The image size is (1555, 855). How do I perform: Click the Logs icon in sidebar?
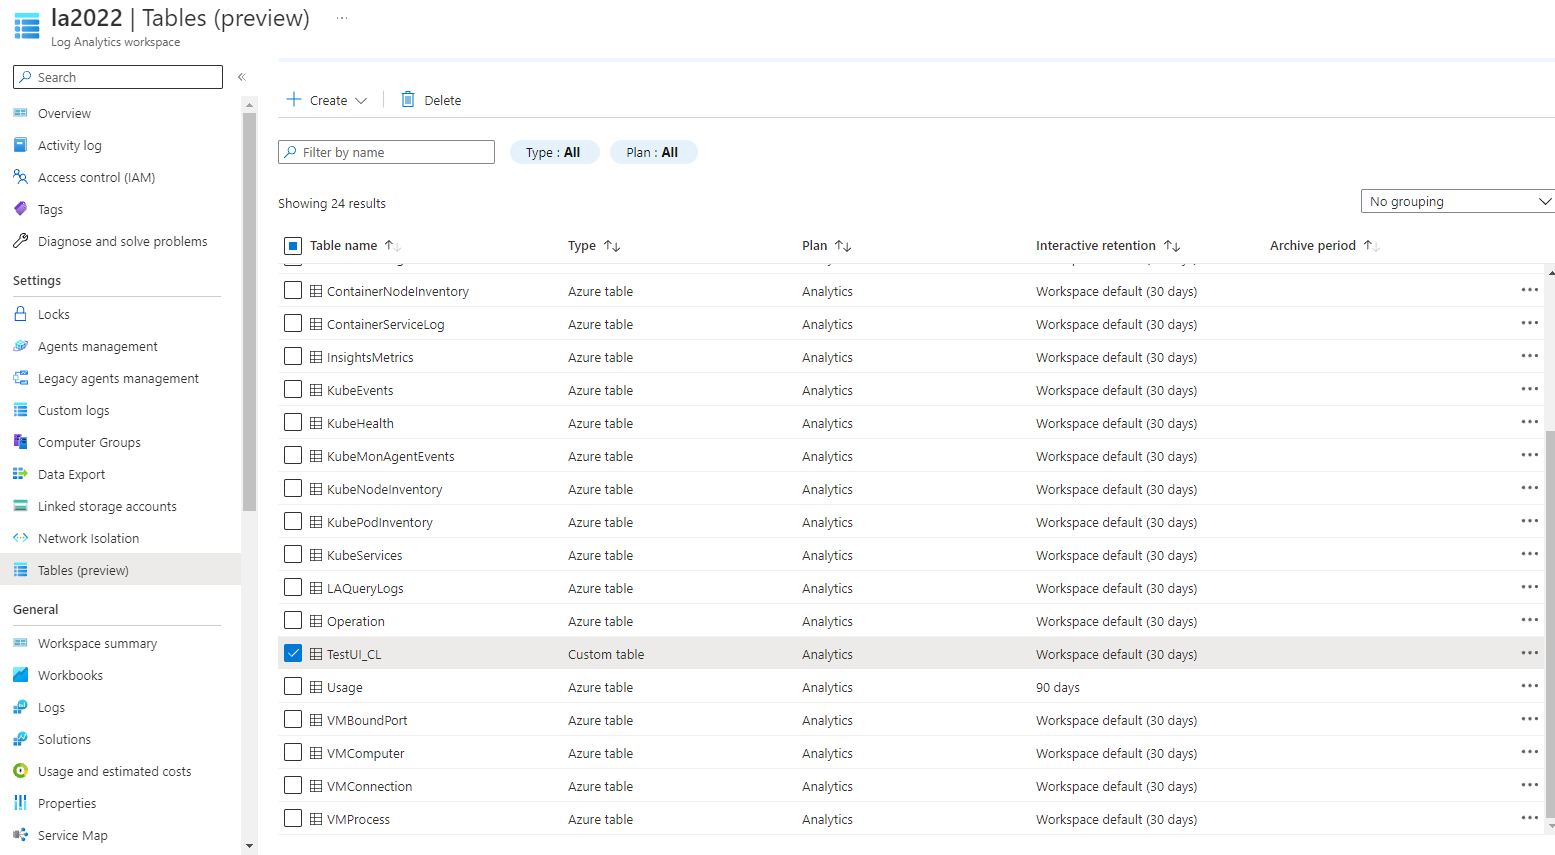(x=20, y=707)
